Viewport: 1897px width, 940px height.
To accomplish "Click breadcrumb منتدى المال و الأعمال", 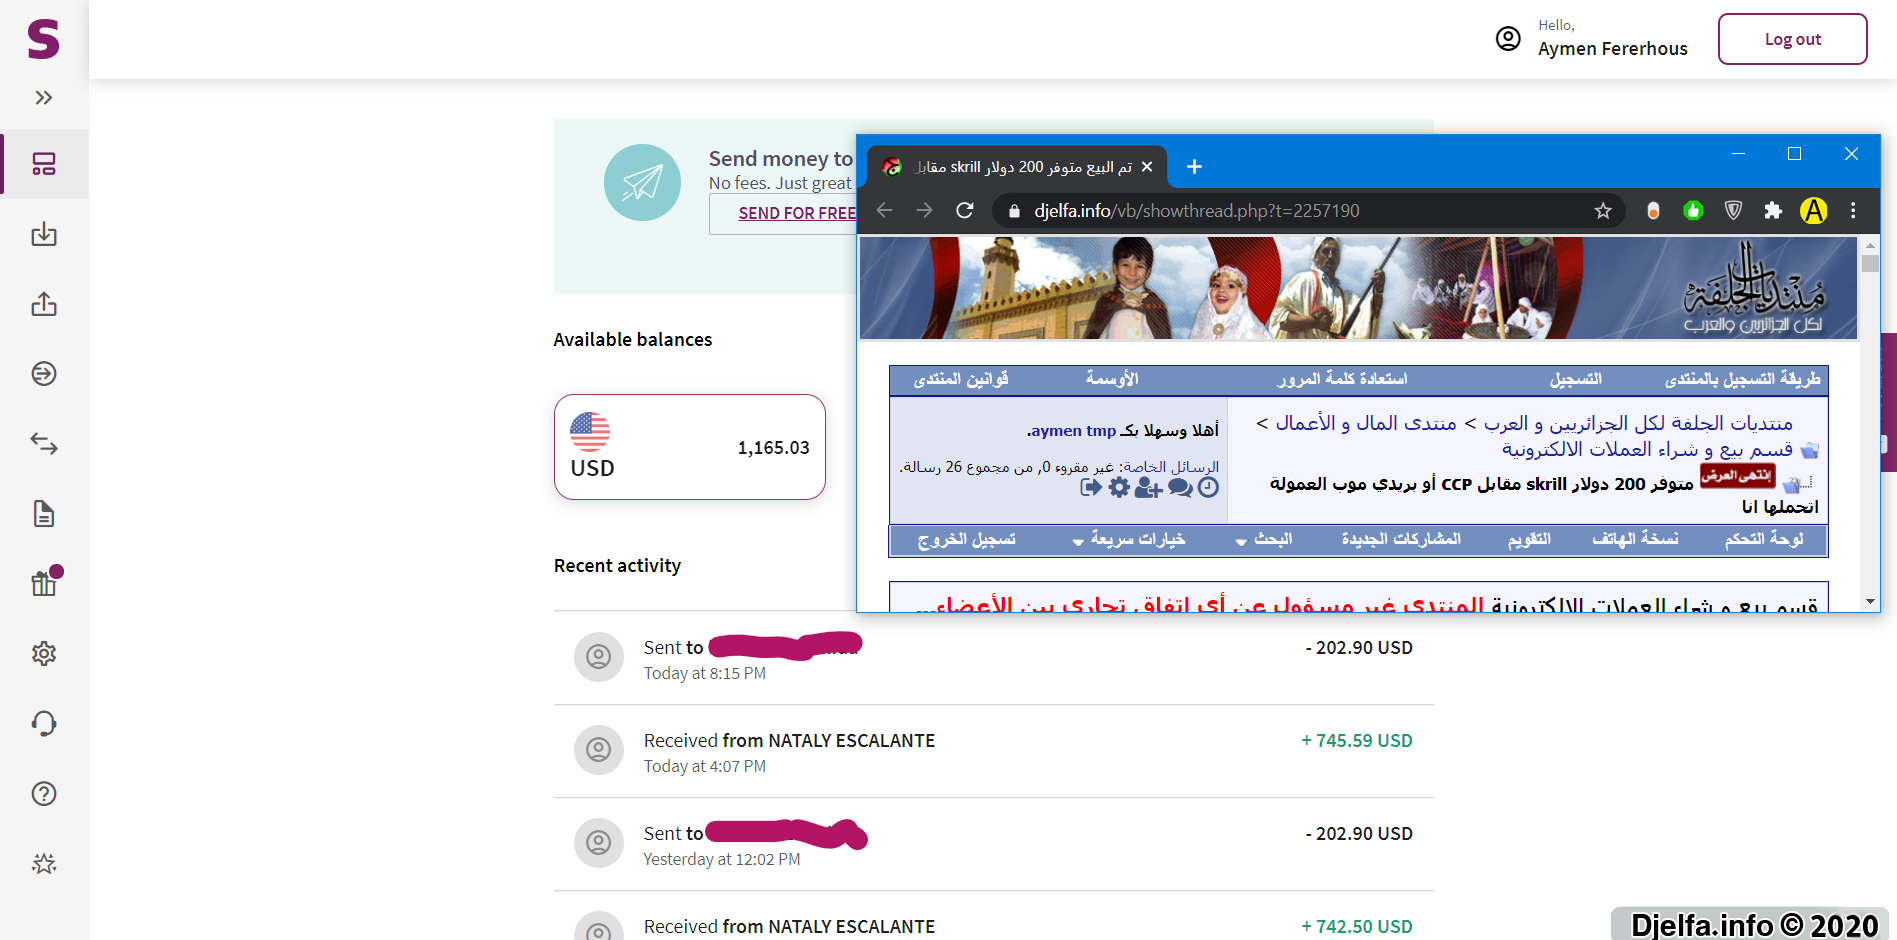I will [1366, 423].
